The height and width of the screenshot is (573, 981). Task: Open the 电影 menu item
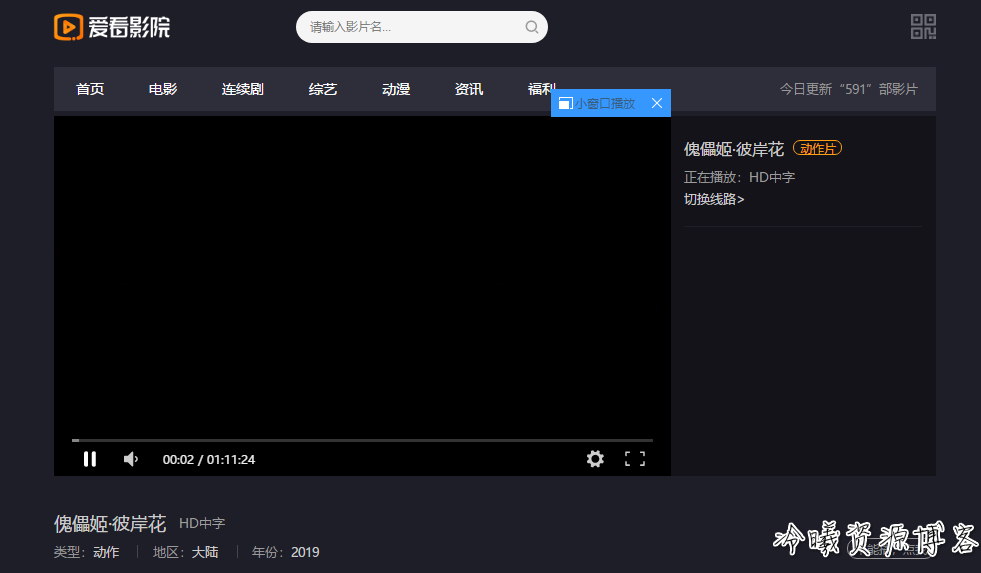point(163,89)
